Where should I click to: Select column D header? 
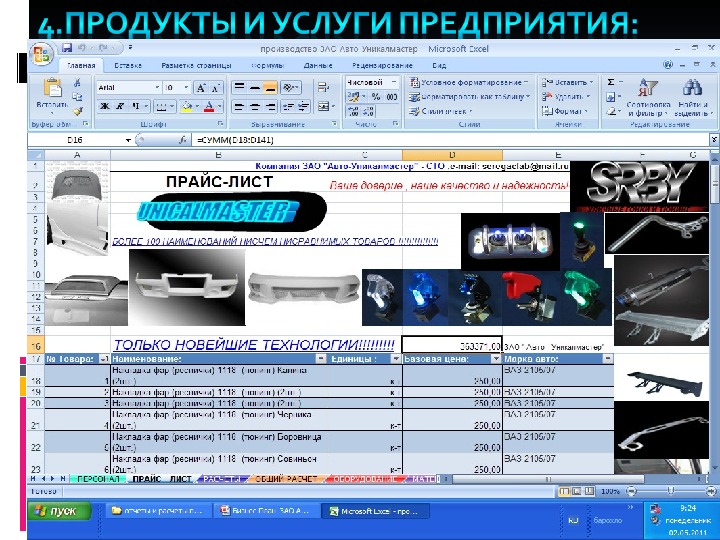click(452, 155)
